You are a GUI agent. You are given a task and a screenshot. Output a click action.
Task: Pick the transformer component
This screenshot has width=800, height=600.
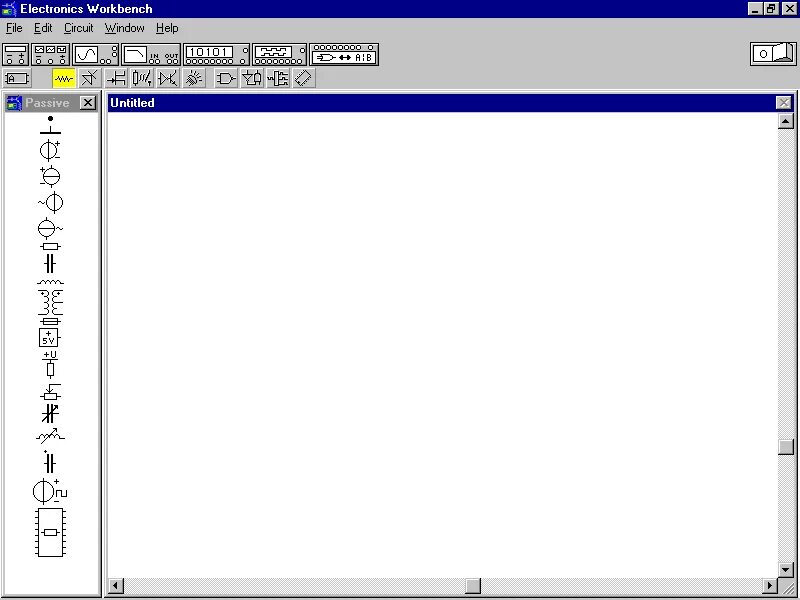click(51, 303)
